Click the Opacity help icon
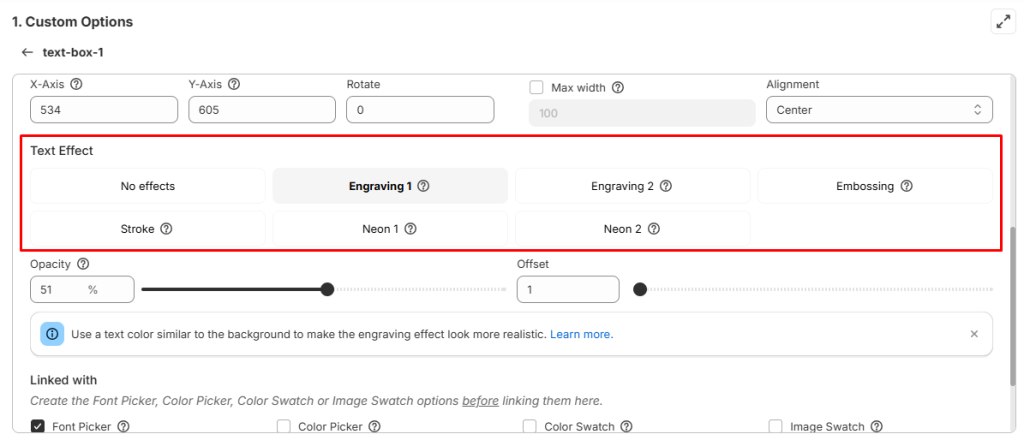Screen dimensions: 1024x446 83,264
